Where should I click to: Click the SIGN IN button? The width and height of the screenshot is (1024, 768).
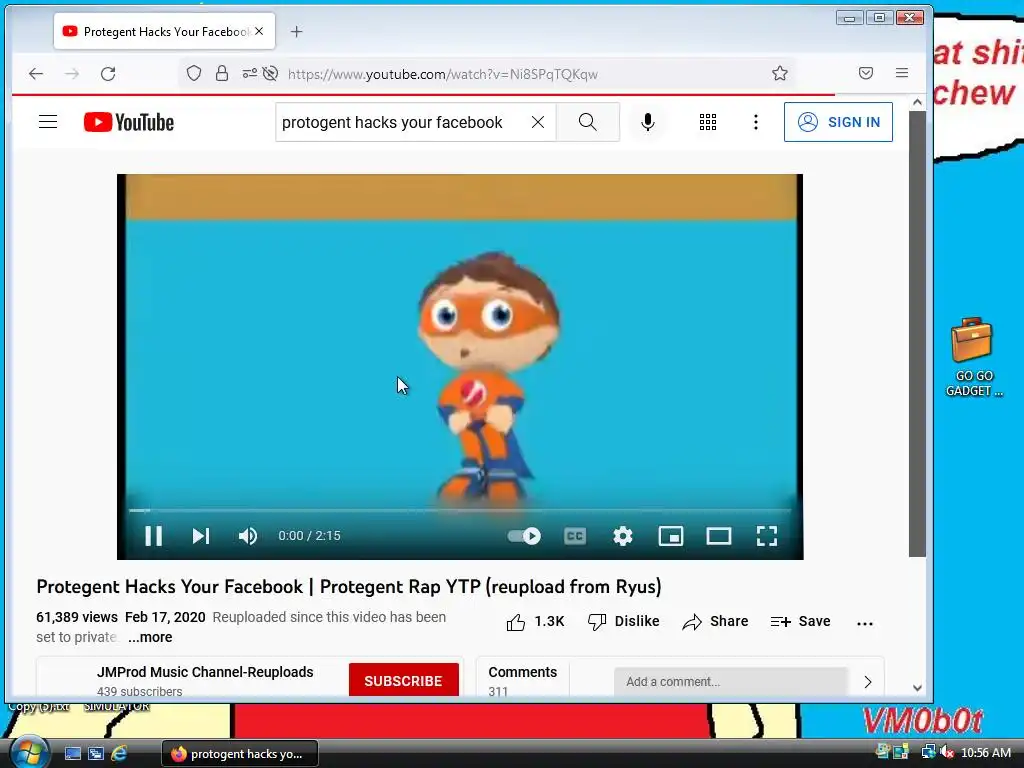click(839, 122)
